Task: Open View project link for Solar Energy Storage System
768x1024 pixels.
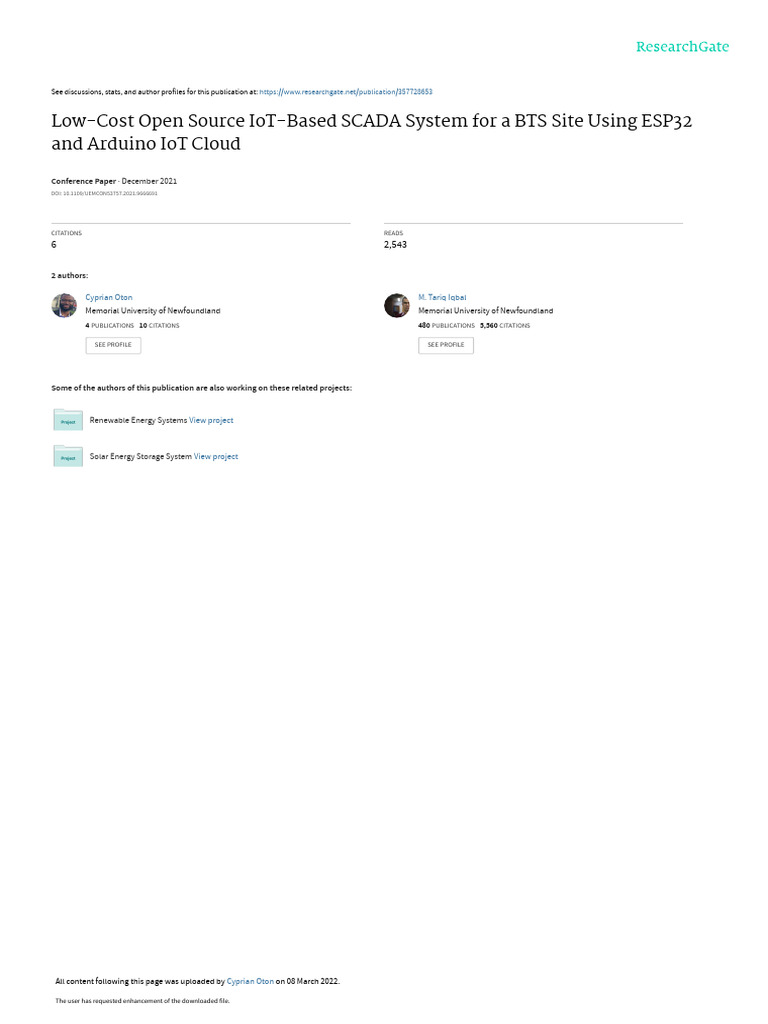Action: 216,456
